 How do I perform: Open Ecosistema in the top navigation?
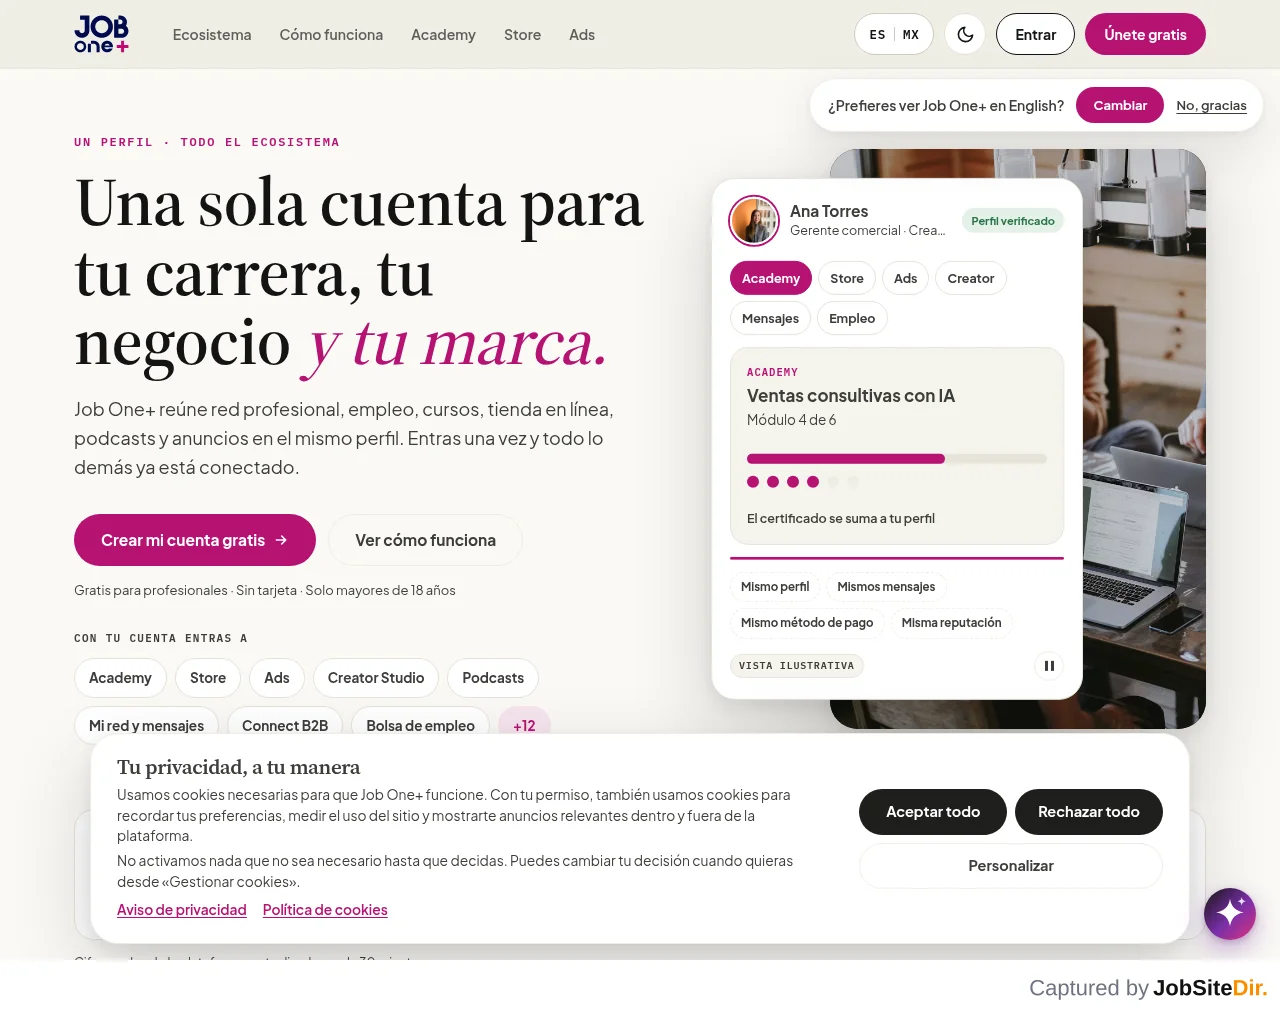click(212, 34)
